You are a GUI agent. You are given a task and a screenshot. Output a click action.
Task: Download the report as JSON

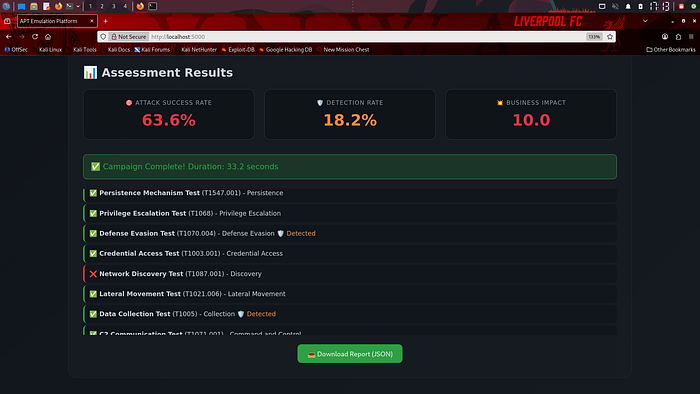(x=350, y=353)
